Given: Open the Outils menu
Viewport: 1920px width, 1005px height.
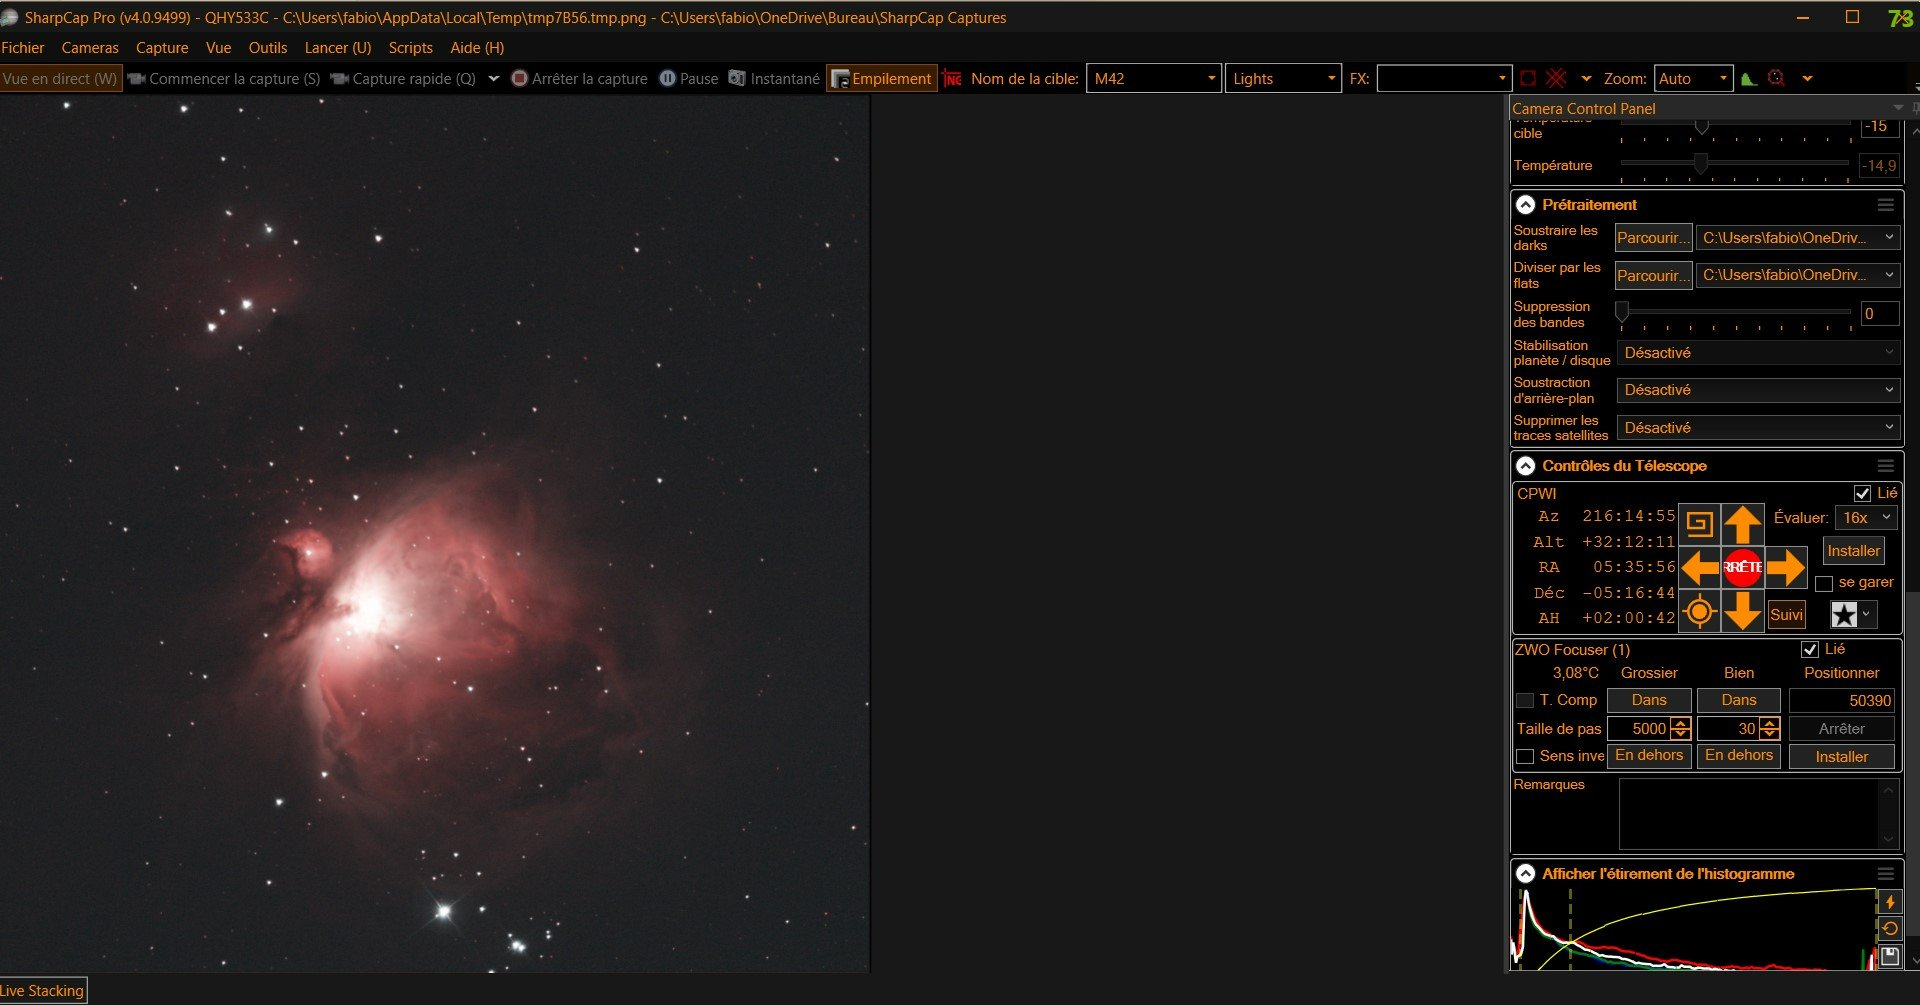Looking at the screenshot, I should click(268, 48).
